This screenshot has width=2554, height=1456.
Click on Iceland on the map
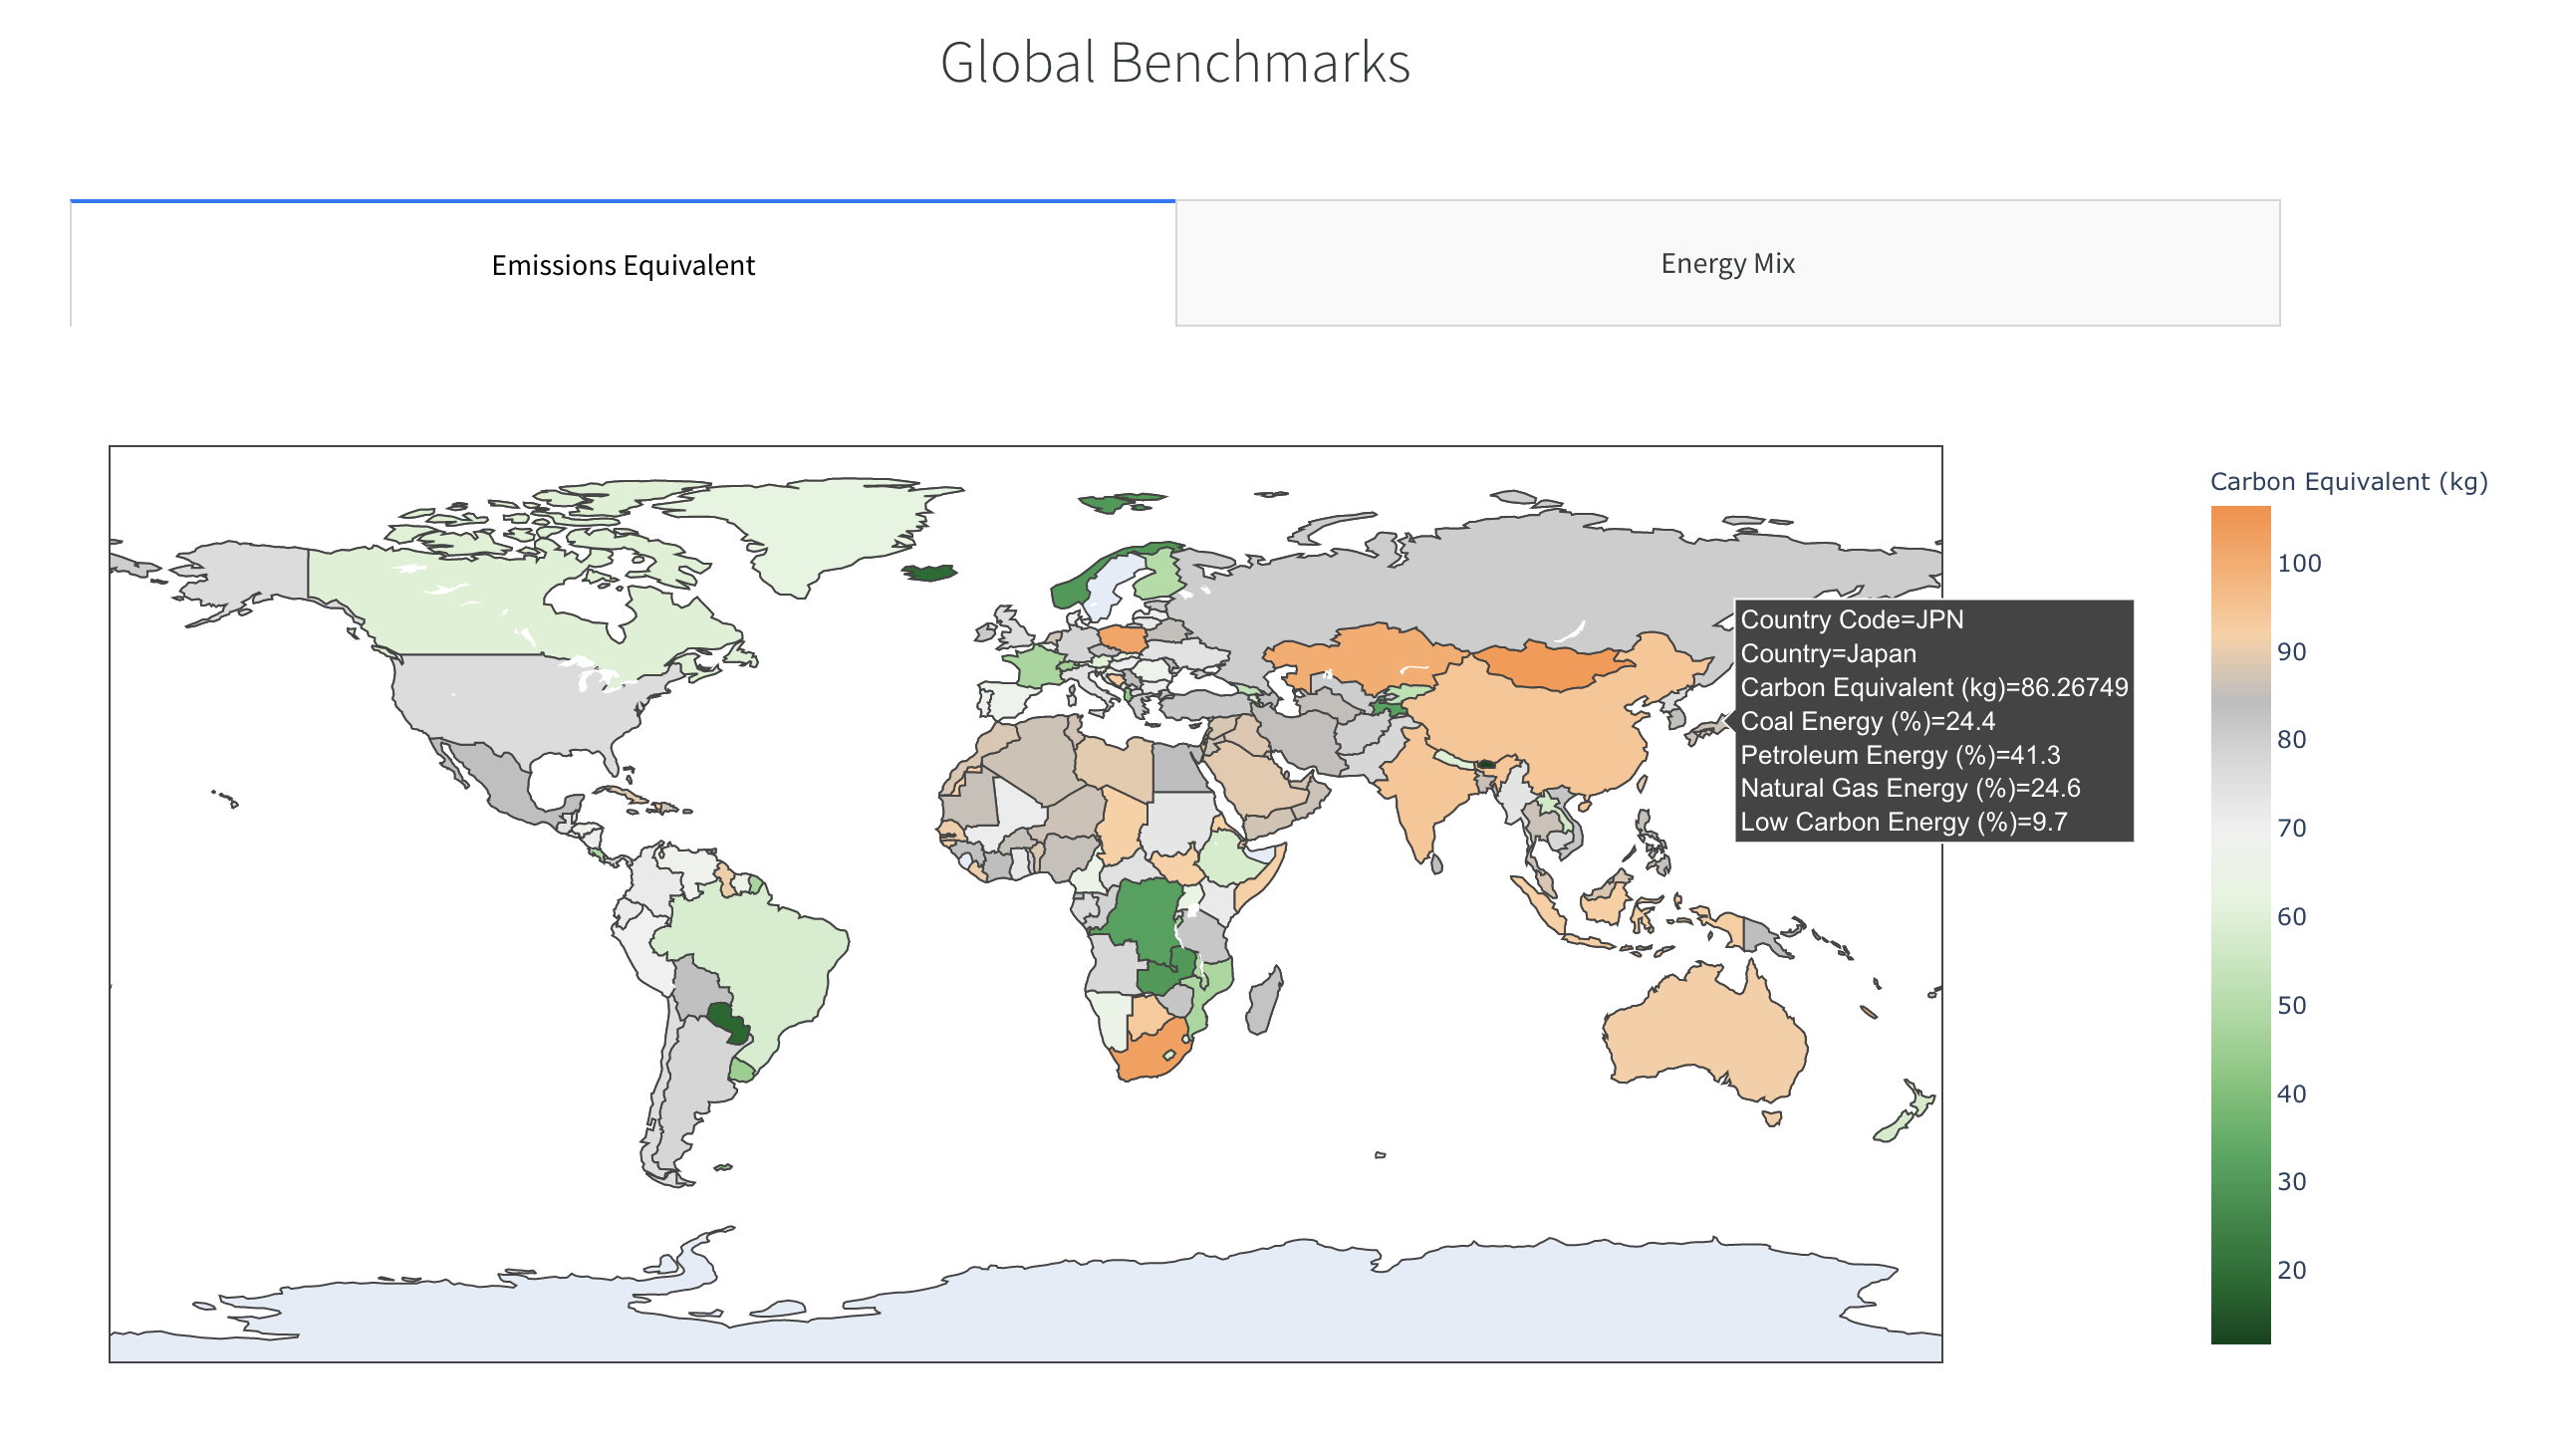[x=929, y=573]
